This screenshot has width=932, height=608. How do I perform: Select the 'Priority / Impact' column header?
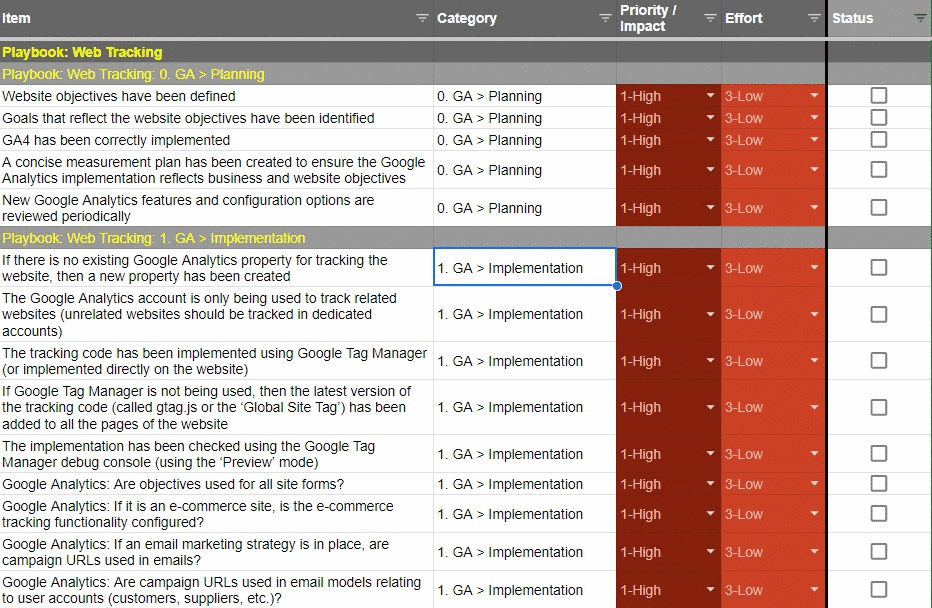click(669, 18)
